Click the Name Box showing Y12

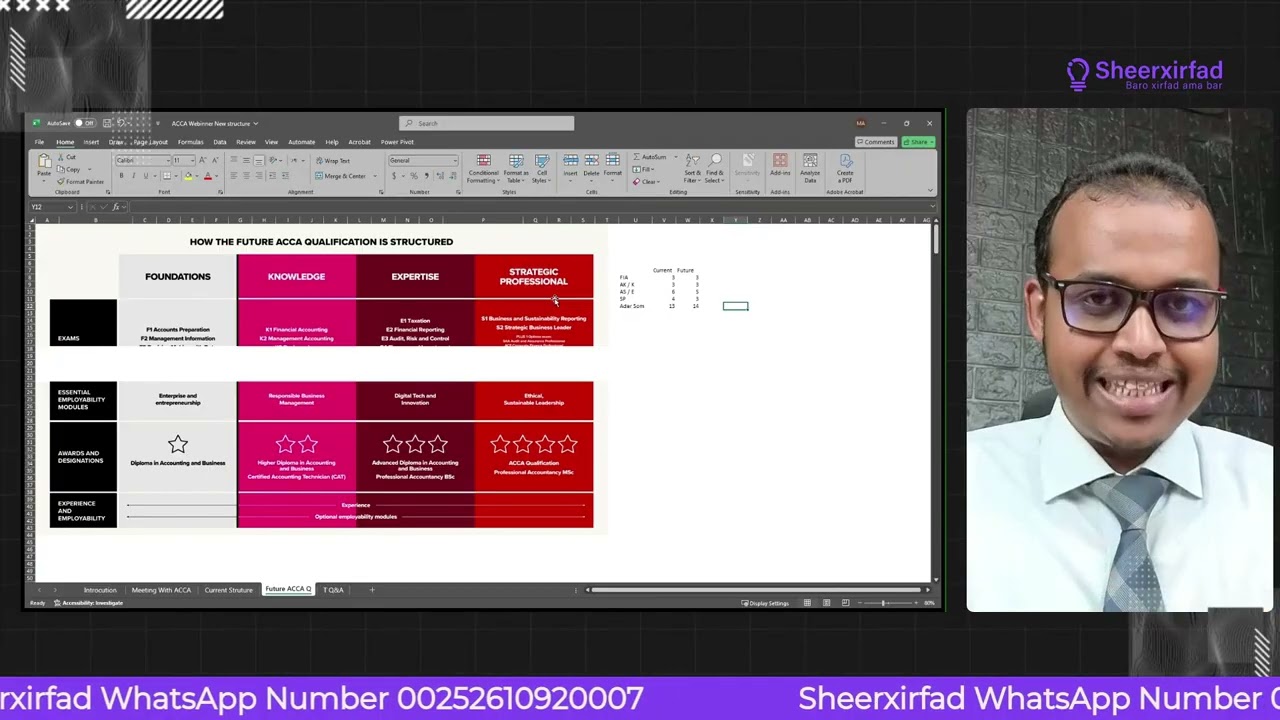51,207
